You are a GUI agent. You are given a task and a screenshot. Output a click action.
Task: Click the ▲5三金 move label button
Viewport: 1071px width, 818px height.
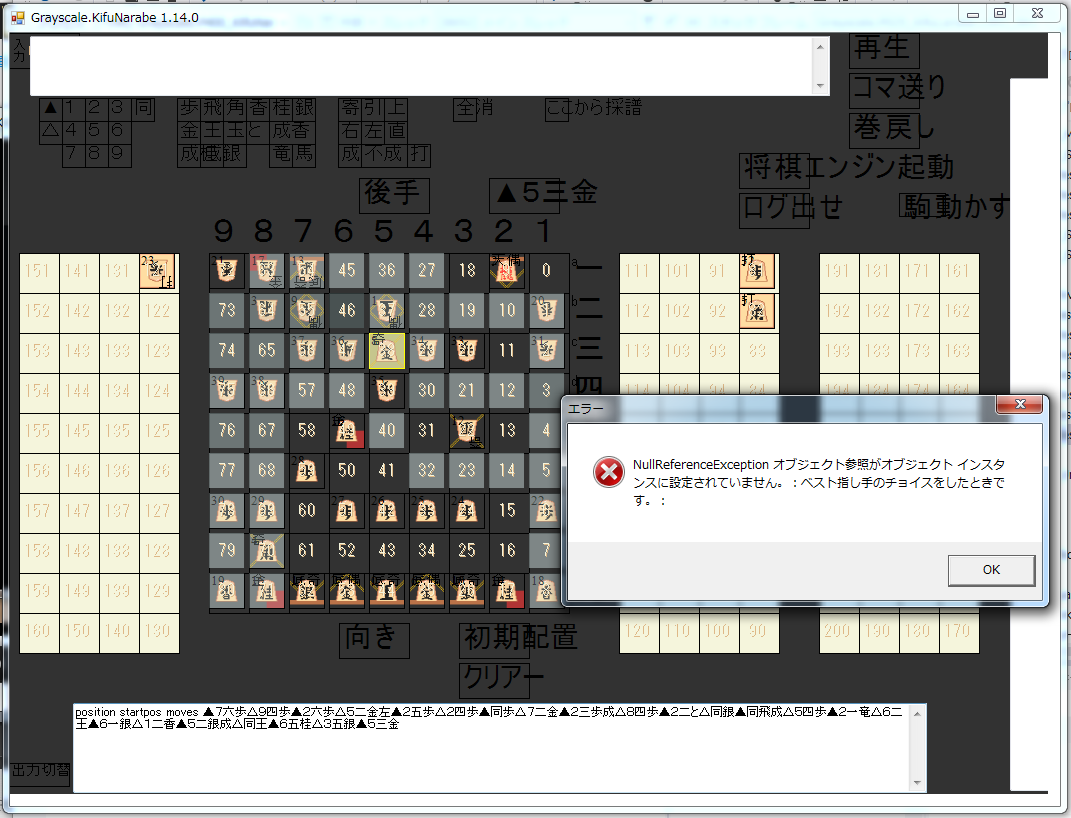coord(525,195)
